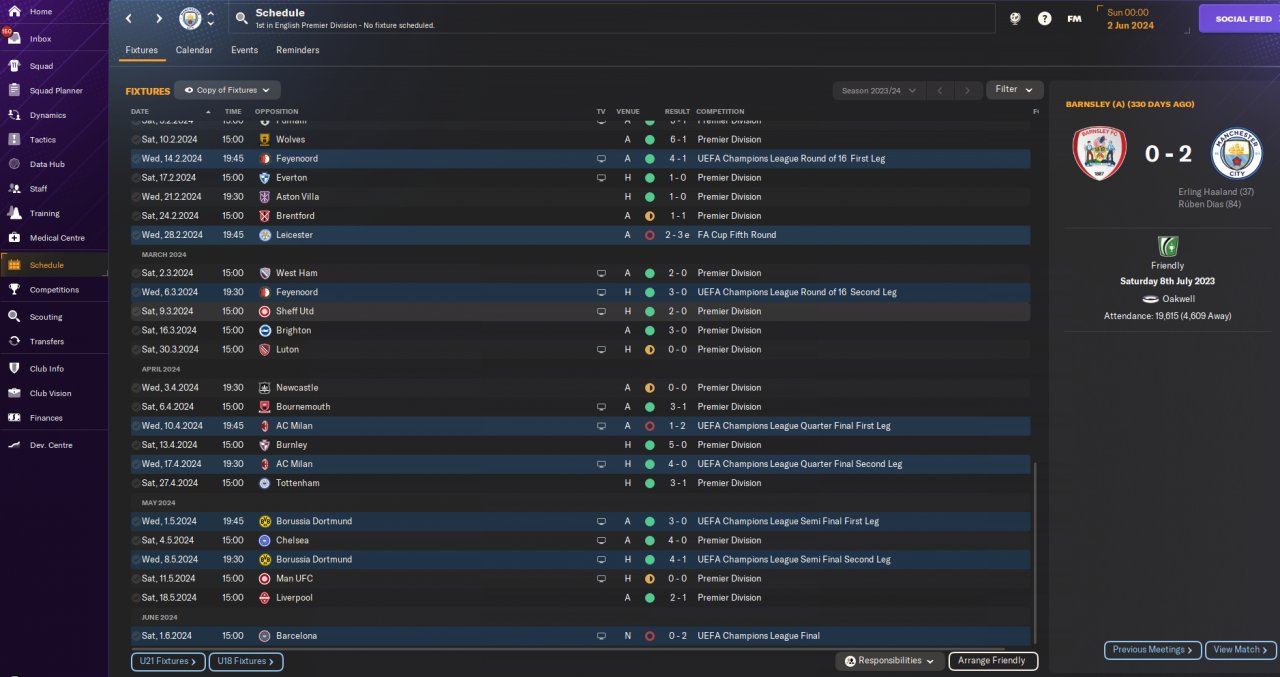Toggle the marker on the Liverpool 18.5.2024 row
Viewport: 1280px width, 677px height.
[136, 598]
